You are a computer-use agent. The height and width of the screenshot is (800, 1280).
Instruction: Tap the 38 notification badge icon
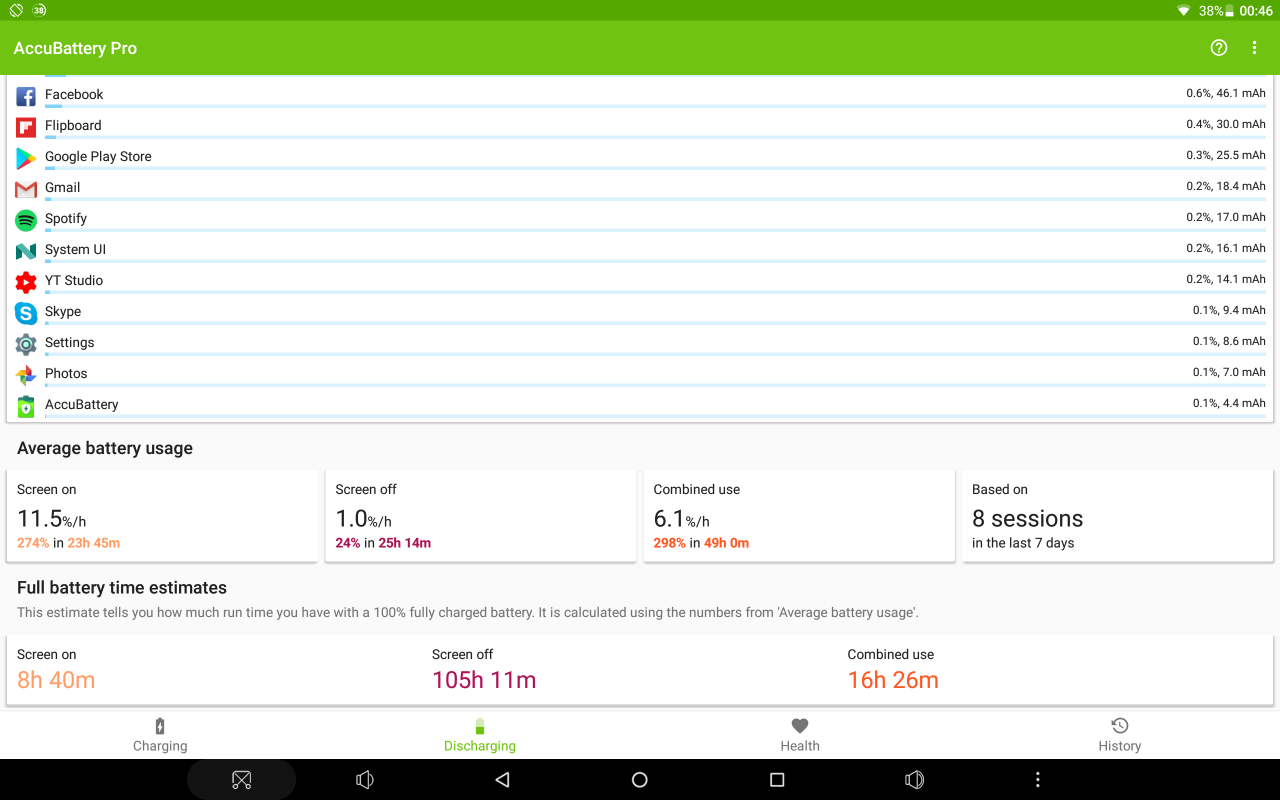pyautogui.click(x=39, y=10)
